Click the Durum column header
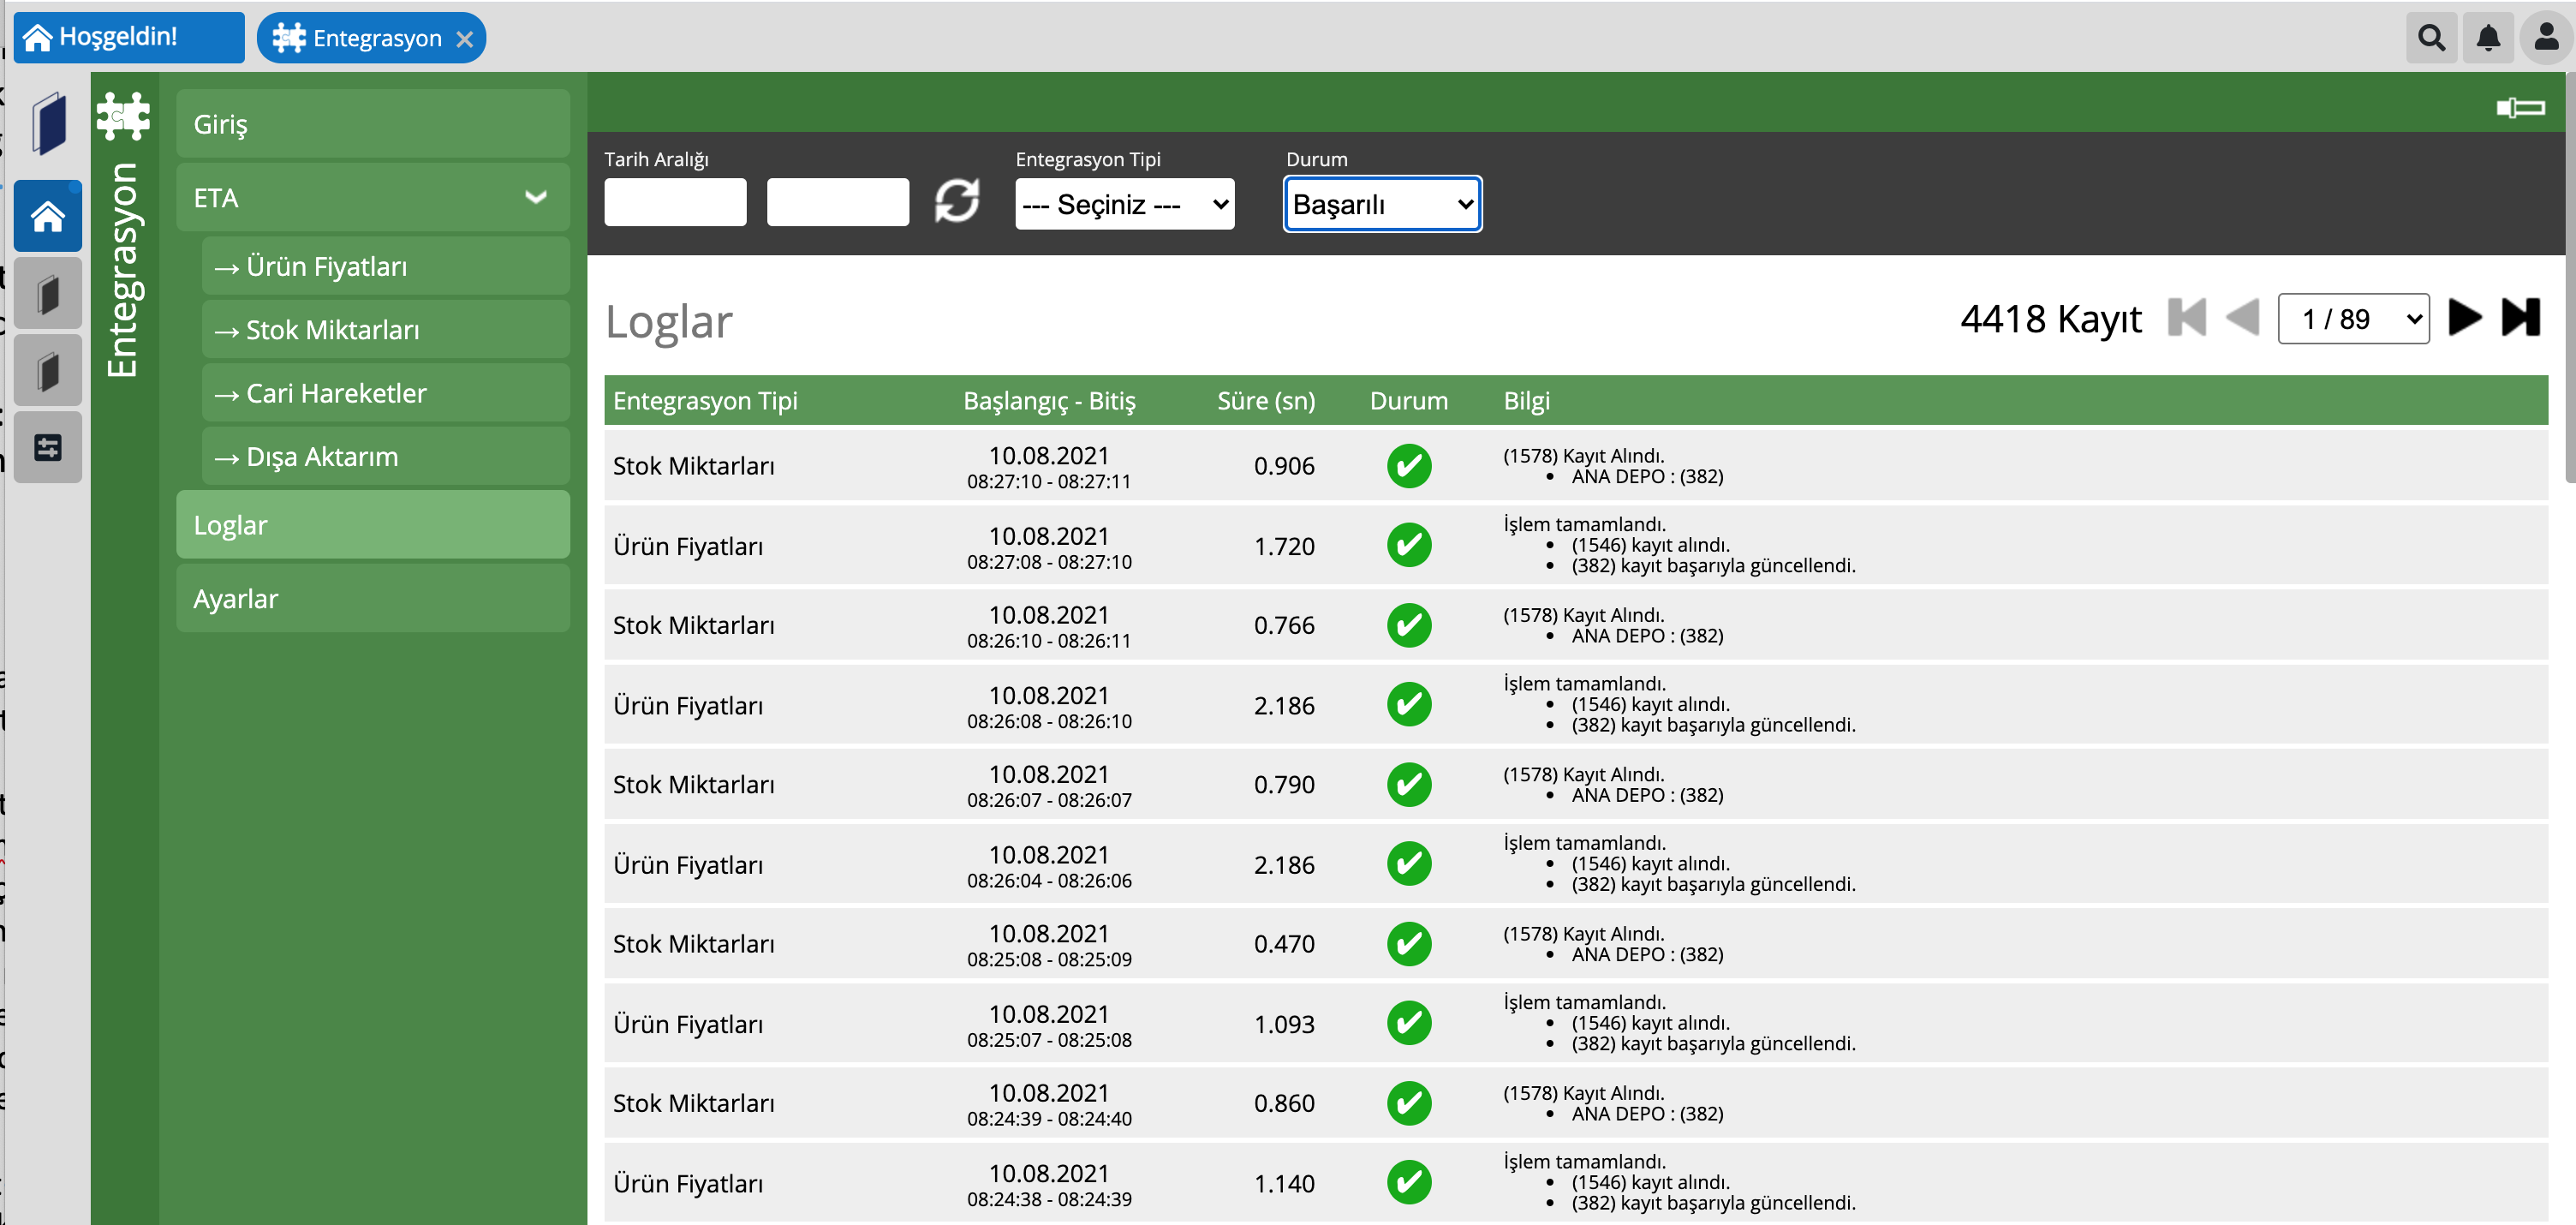Image resolution: width=2576 pixels, height=1225 pixels. pyautogui.click(x=1409, y=400)
